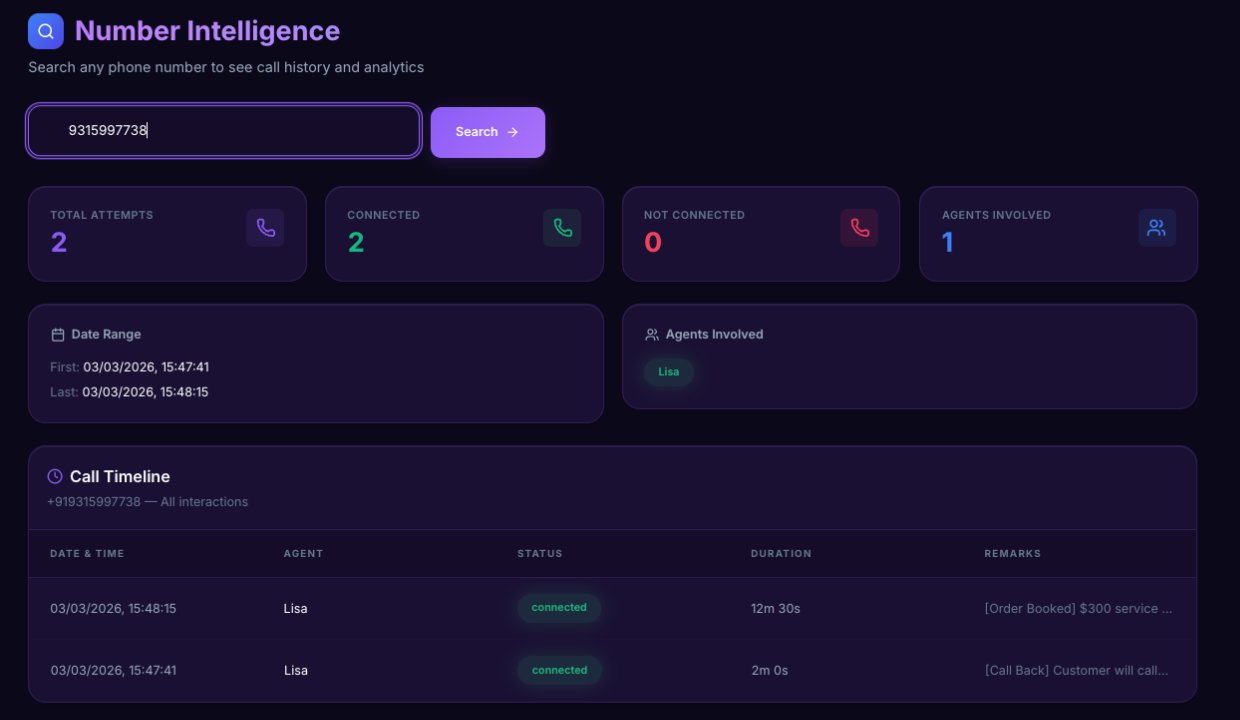
Task: Open the first connected status badge
Action: tap(558, 607)
